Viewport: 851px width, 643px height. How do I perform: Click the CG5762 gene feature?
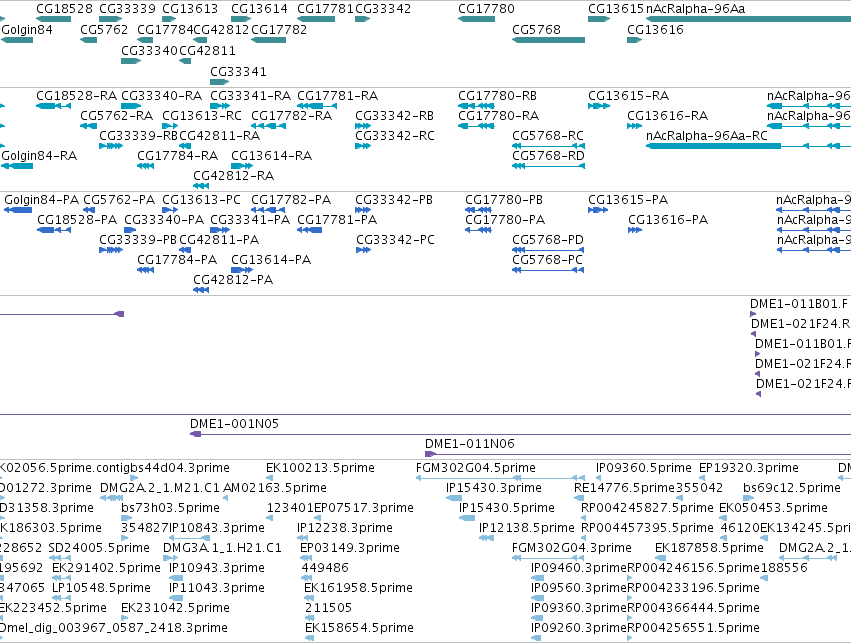(x=88, y=40)
